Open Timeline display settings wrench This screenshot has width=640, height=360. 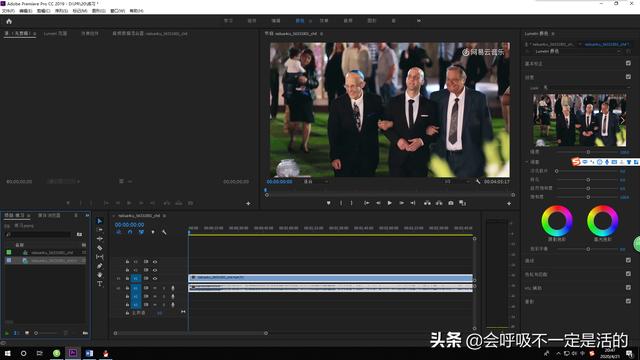(164, 232)
